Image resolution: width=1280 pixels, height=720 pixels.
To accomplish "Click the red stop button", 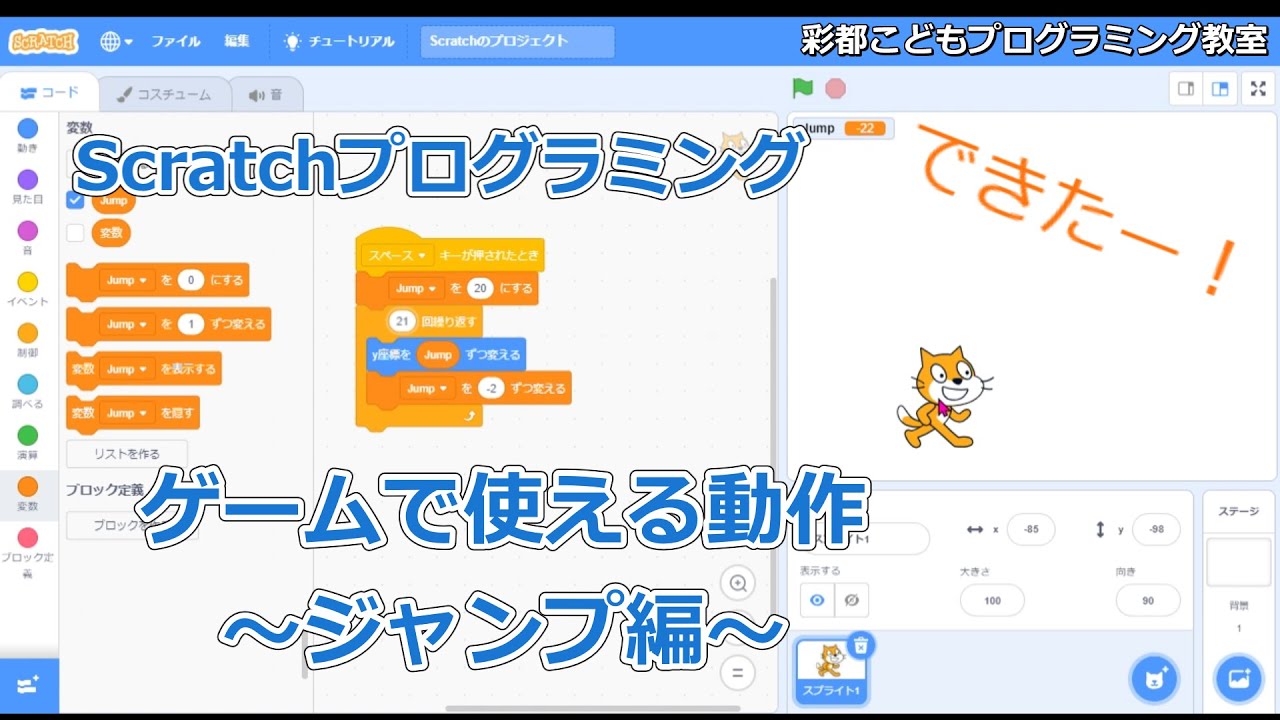I will [x=835, y=89].
